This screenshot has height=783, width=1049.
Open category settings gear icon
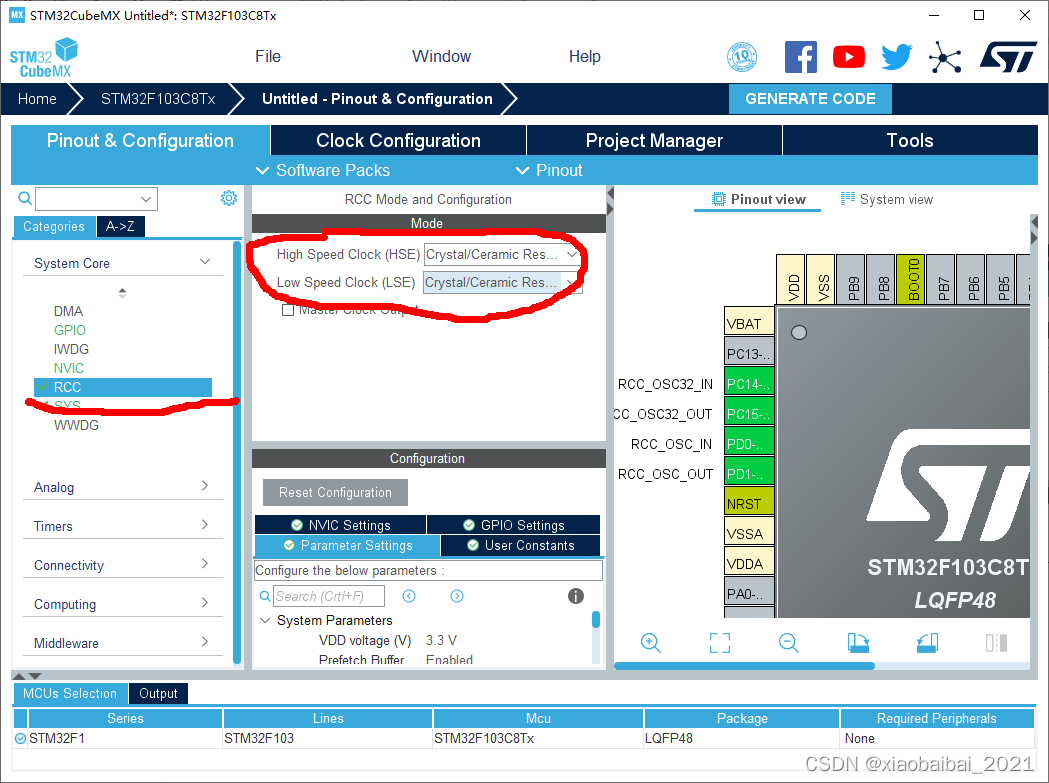[x=229, y=198]
